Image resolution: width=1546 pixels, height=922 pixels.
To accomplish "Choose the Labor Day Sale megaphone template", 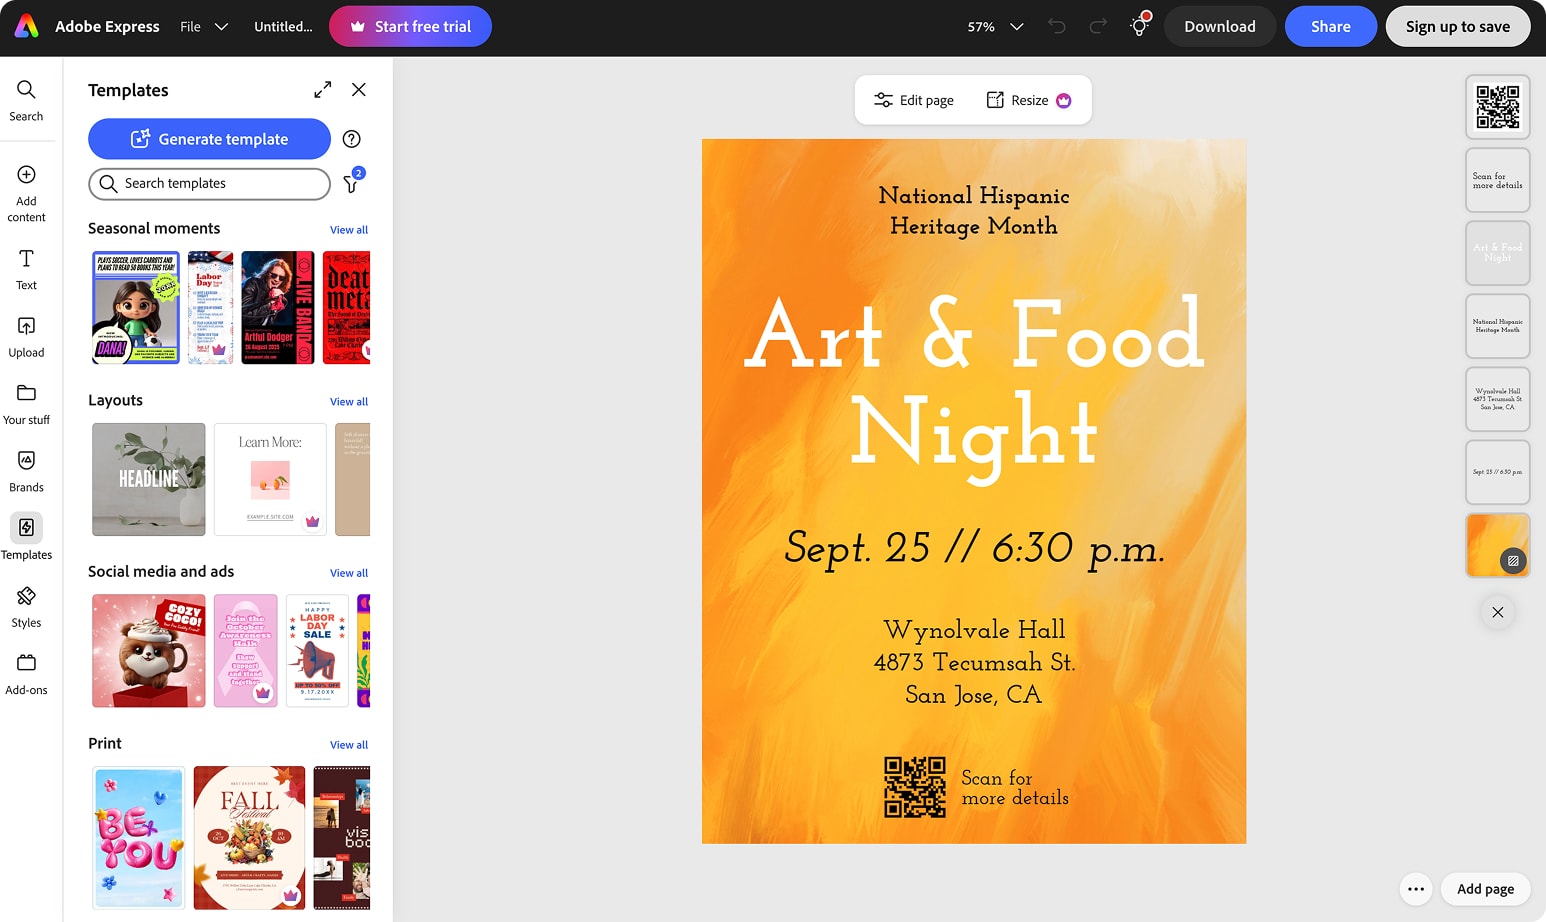I will (317, 651).
